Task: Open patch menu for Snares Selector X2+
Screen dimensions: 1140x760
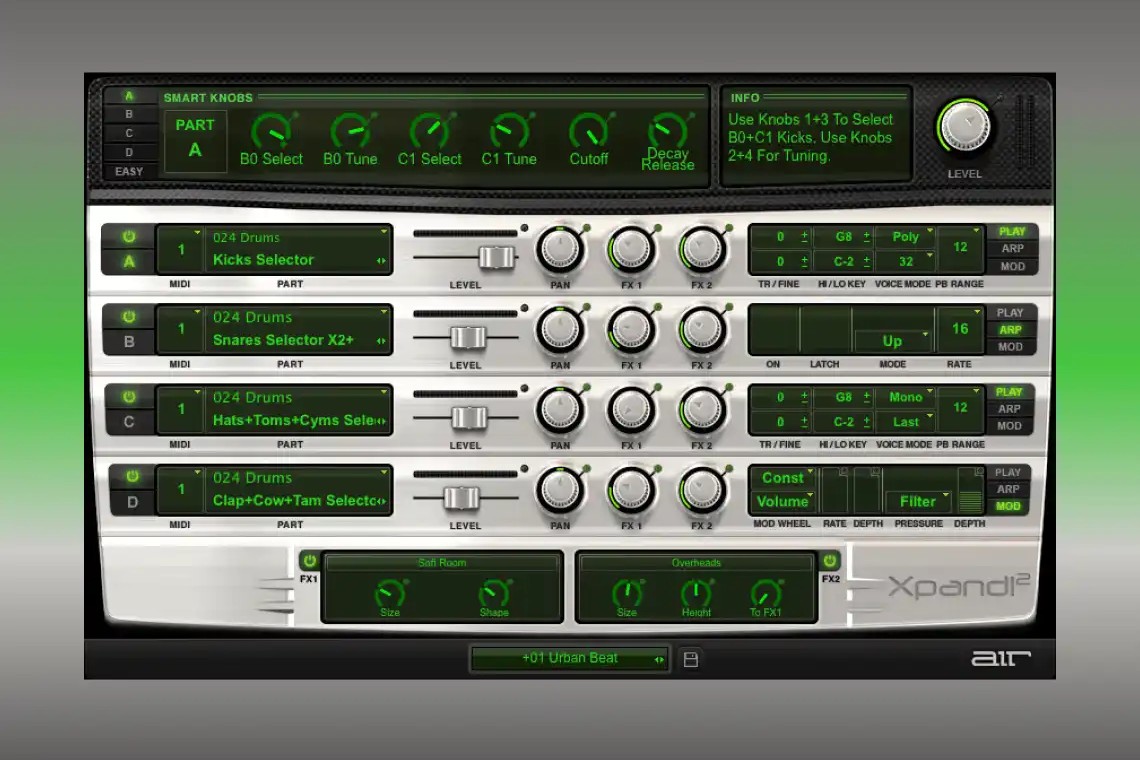Action: [x=299, y=329]
